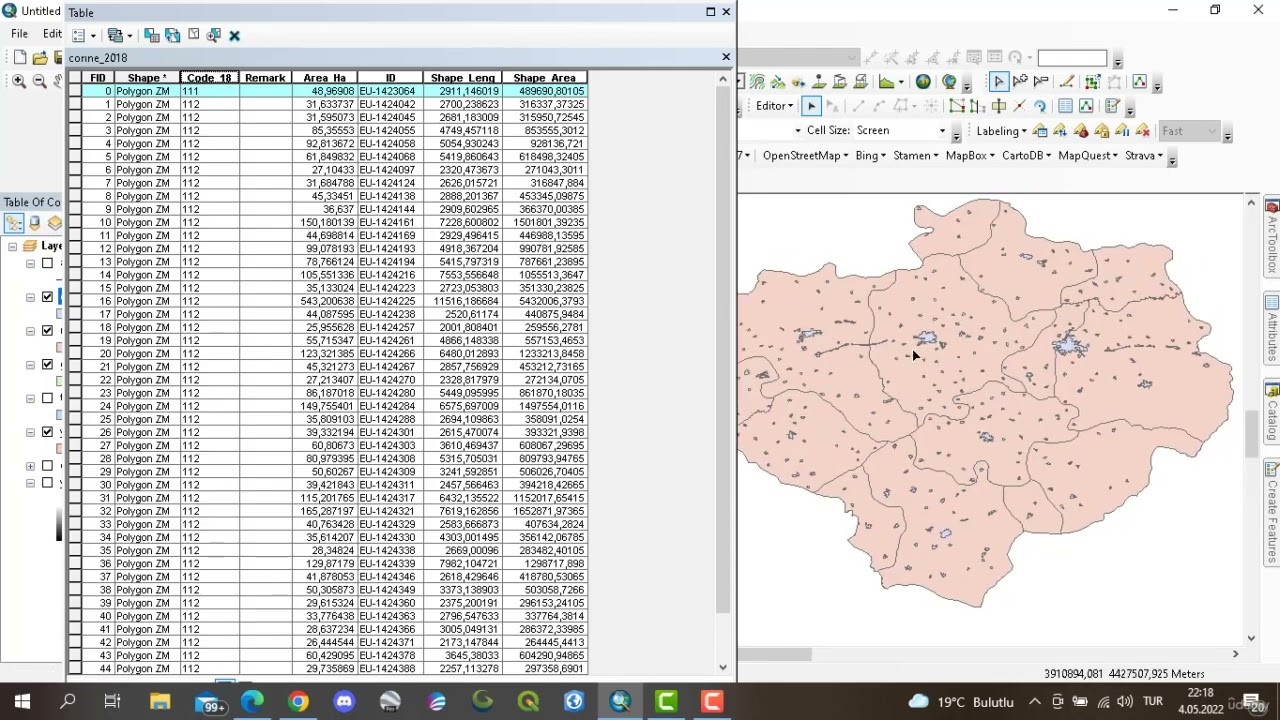The height and width of the screenshot is (720, 1280).
Task: Click the Open folder icon
Action: point(40,58)
